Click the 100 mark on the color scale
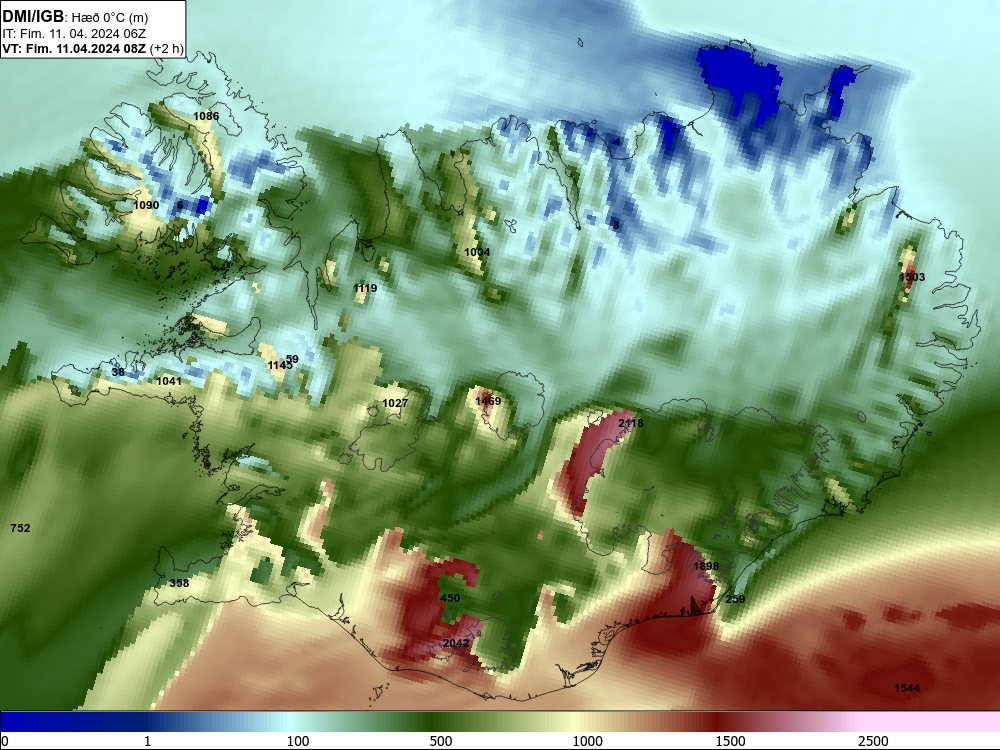The image size is (1000, 750). coord(298,741)
